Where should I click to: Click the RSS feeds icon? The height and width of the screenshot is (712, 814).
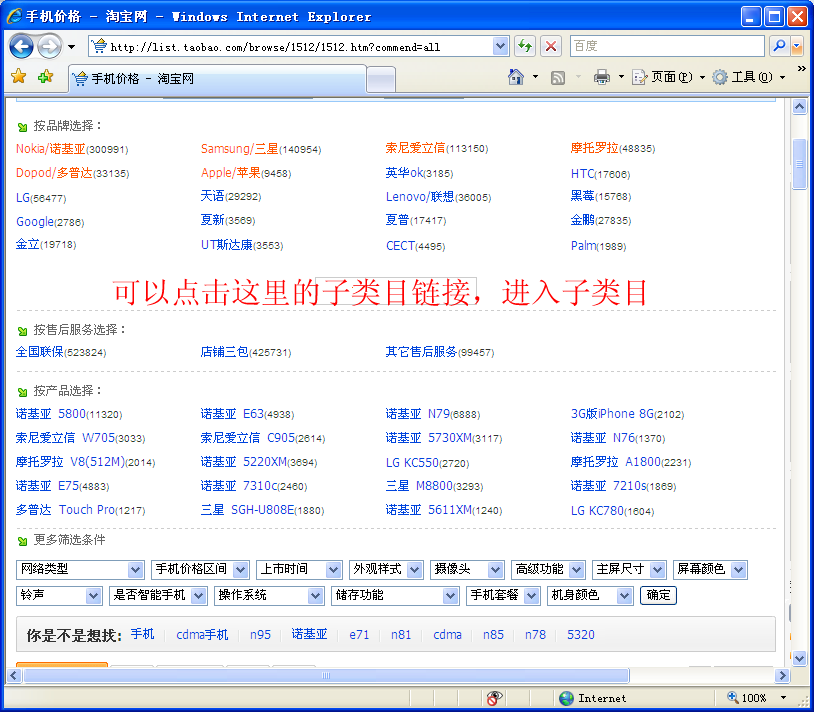point(558,77)
